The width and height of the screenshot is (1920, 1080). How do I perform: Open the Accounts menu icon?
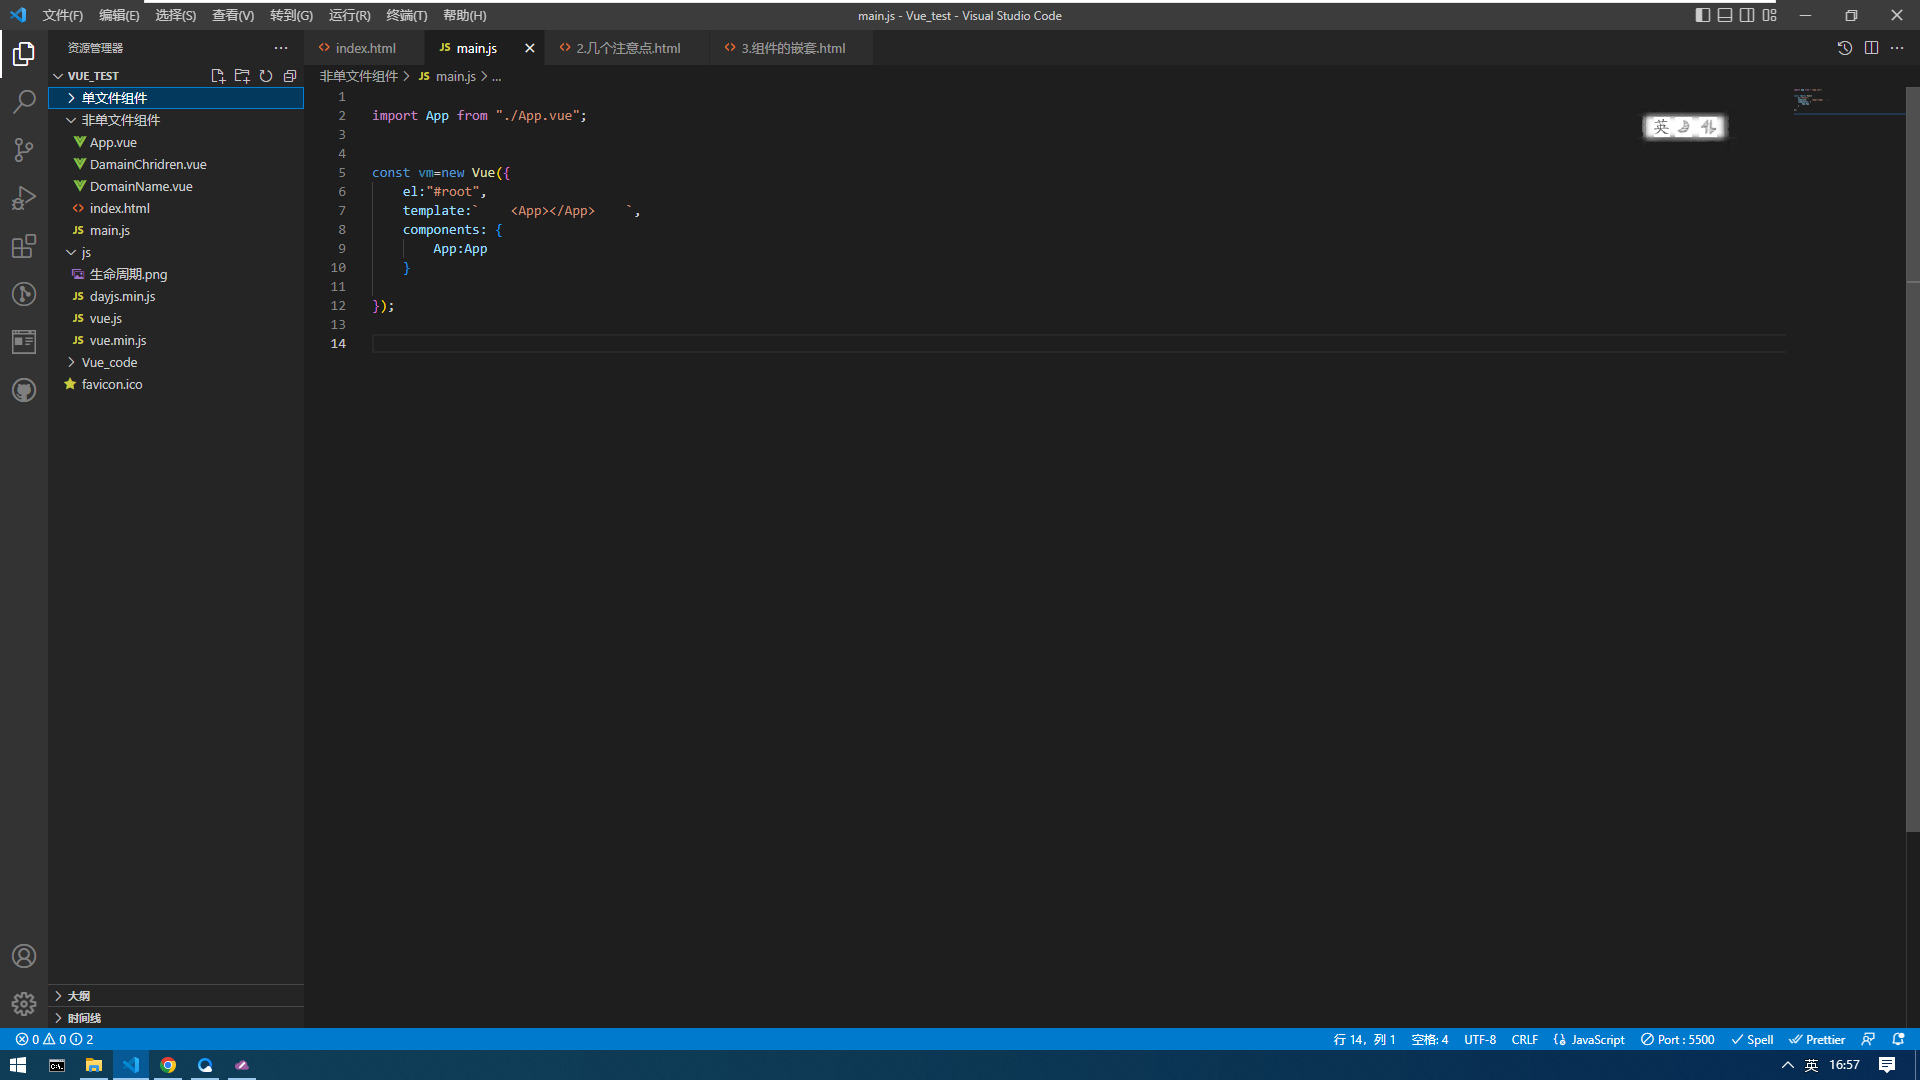[x=24, y=956]
